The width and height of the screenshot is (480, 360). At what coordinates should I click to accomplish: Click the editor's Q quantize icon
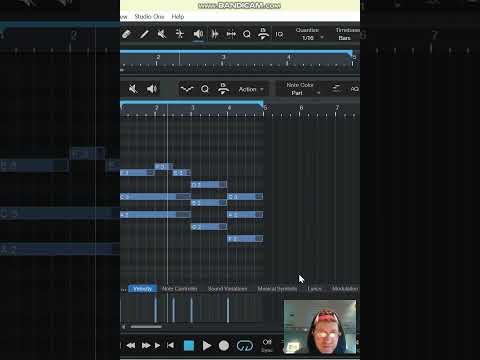205,89
